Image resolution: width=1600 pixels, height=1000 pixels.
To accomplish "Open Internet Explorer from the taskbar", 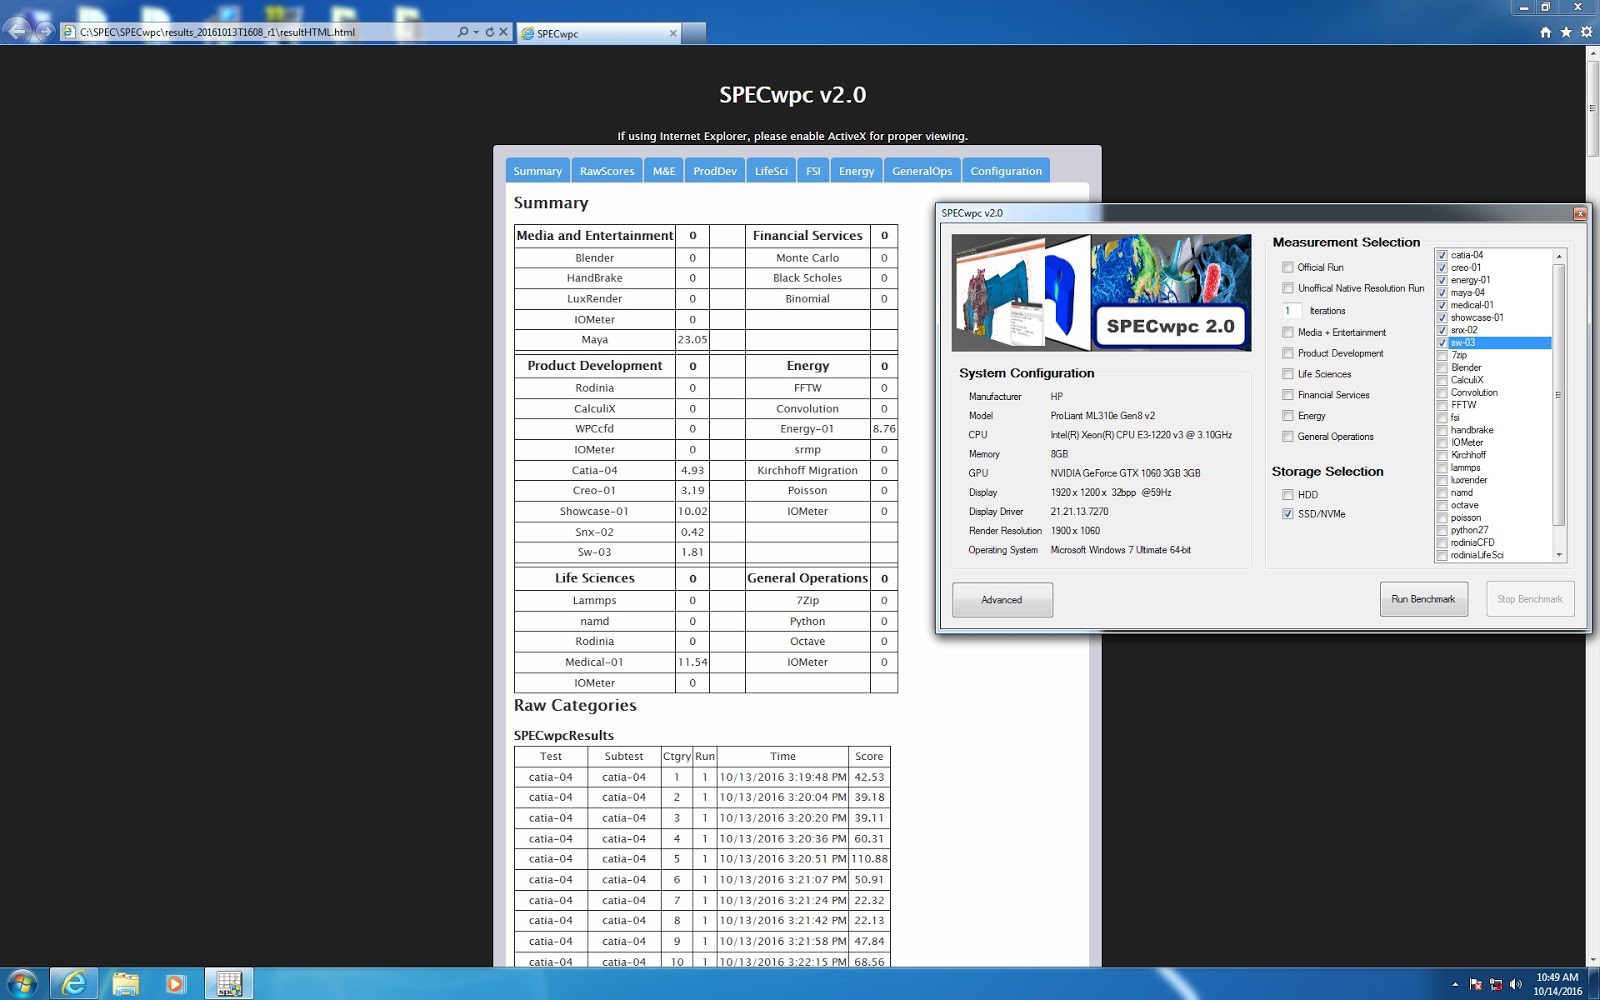I will (74, 984).
